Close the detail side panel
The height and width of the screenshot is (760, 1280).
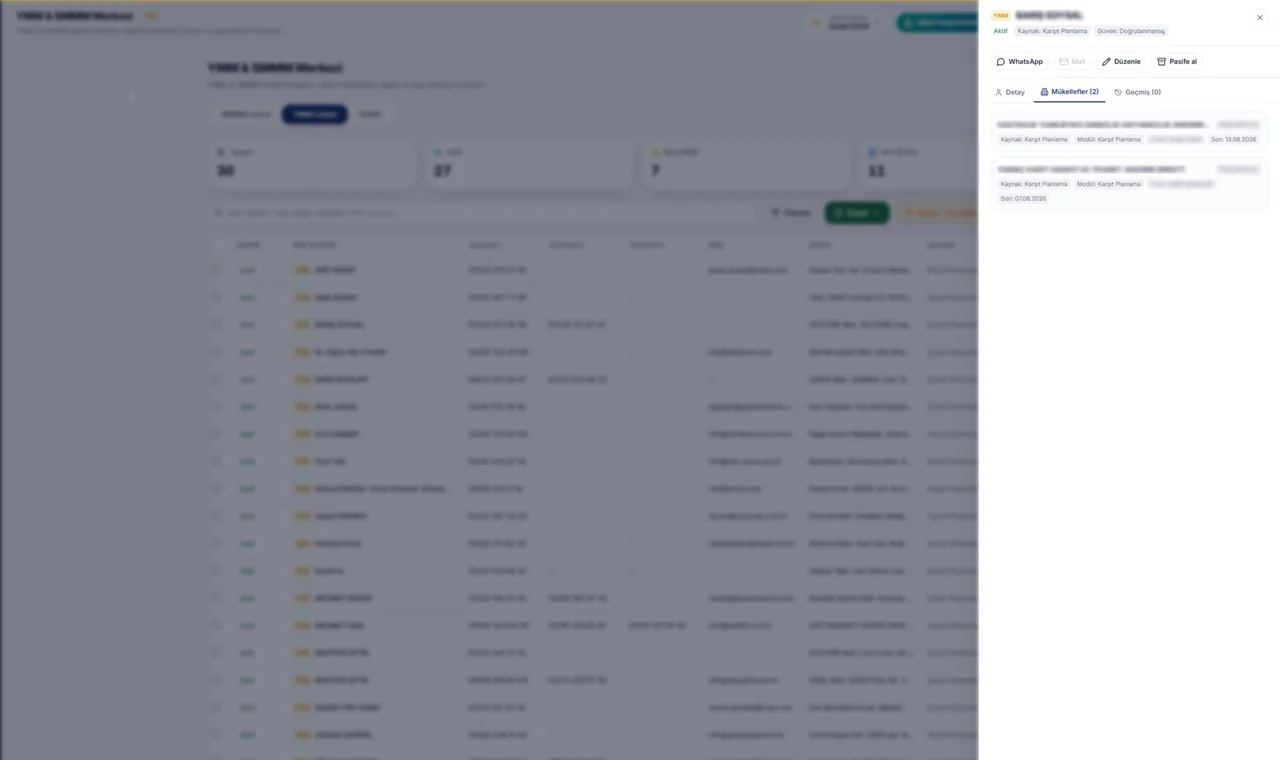[1260, 17]
